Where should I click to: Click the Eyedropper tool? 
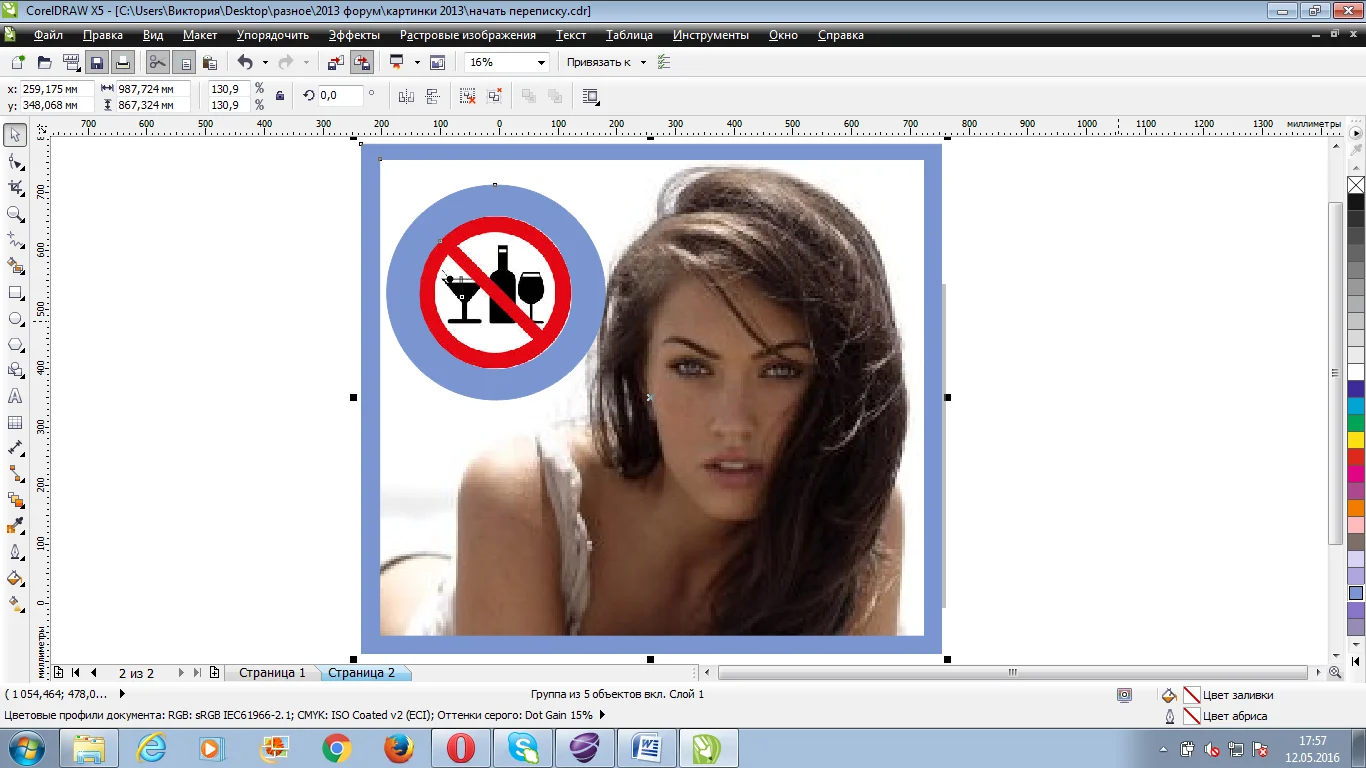(x=15, y=526)
